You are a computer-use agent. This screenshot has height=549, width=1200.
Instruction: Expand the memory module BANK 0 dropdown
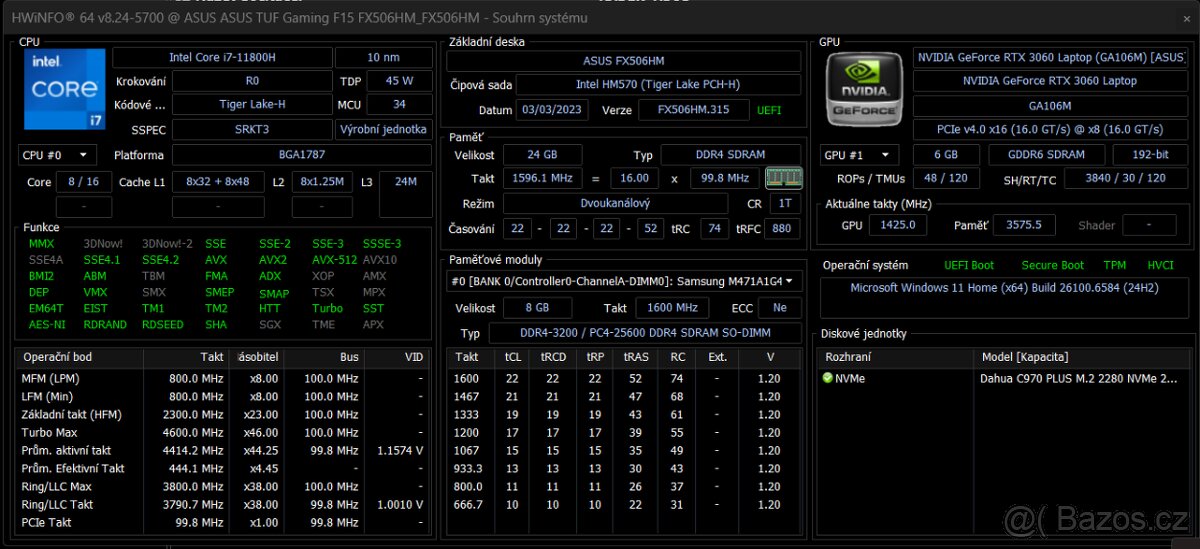tap(624, 282)
